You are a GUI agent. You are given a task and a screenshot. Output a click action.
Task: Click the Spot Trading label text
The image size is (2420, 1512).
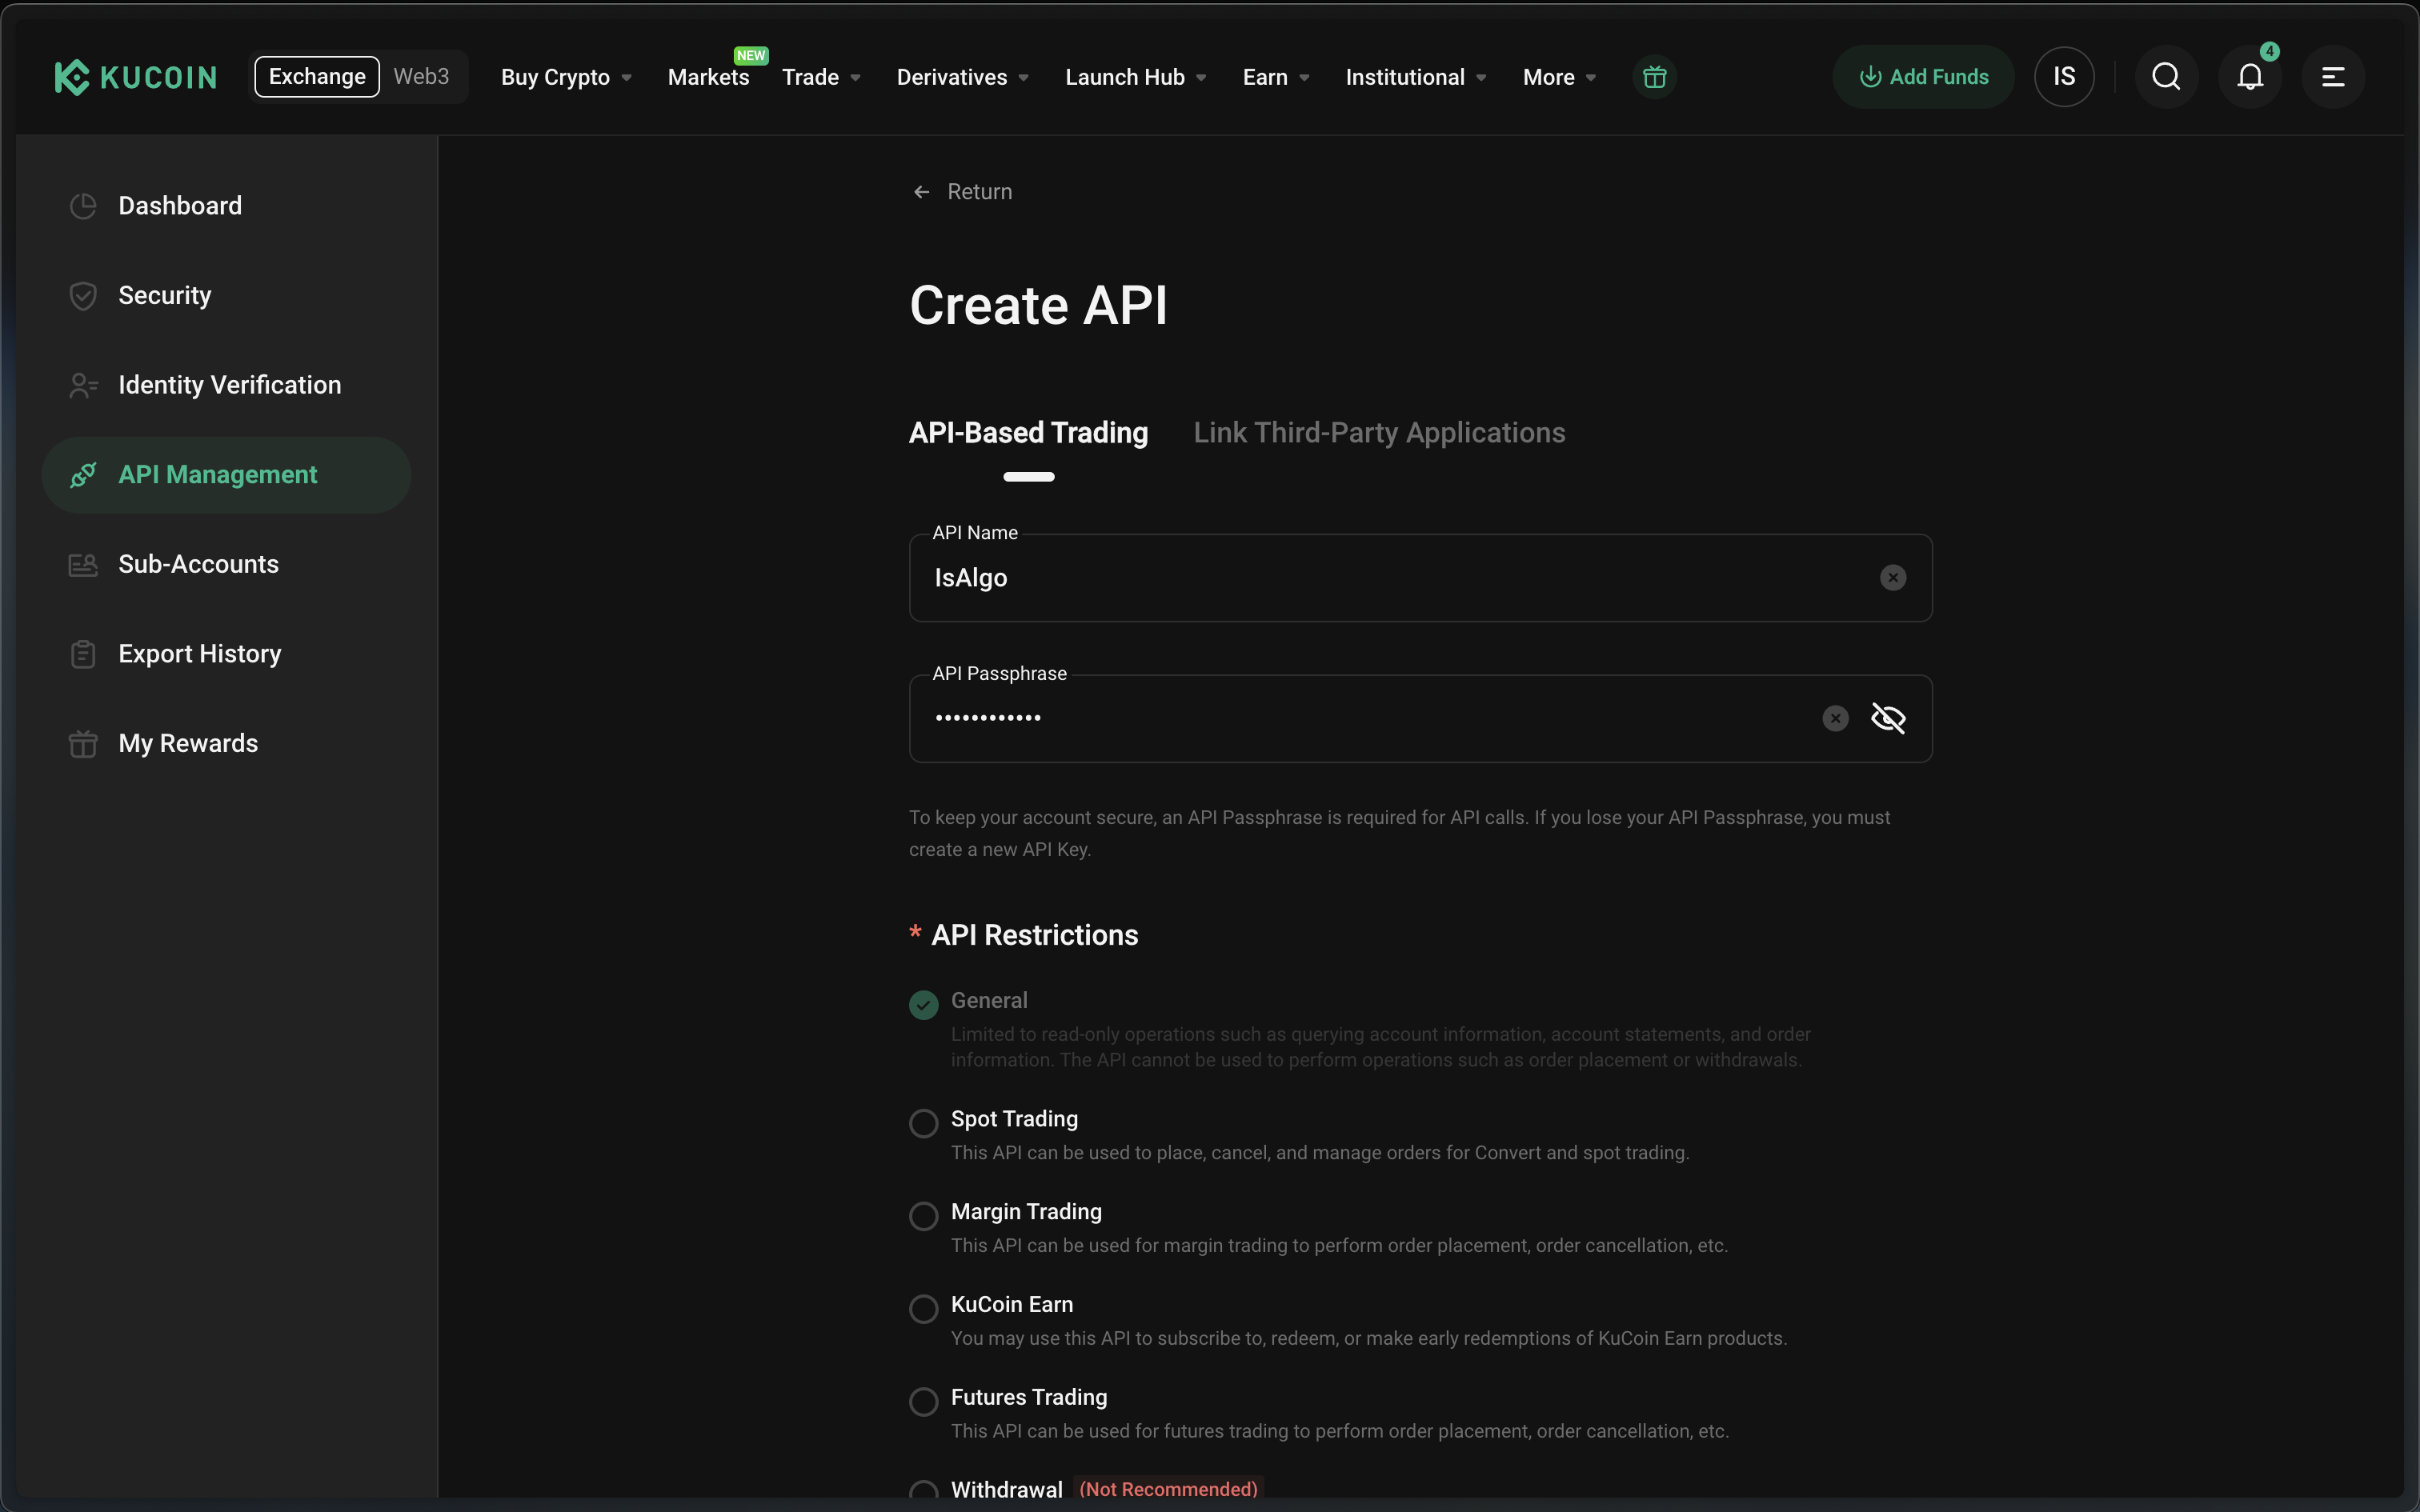click(1014, 1119)
